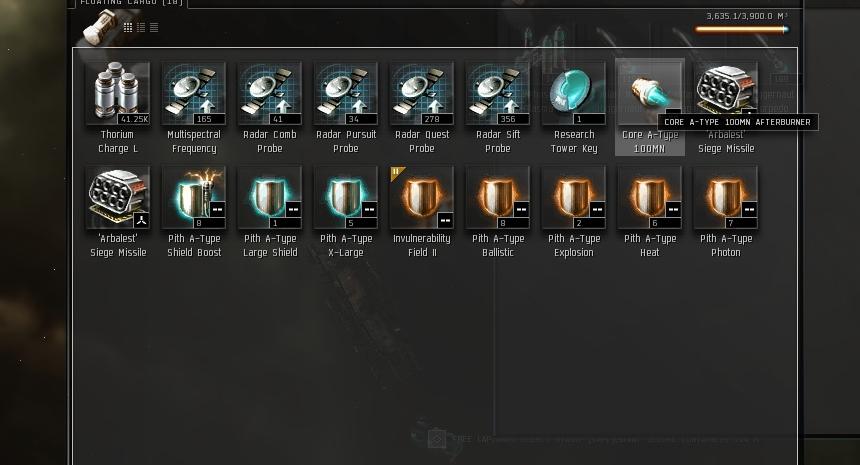Click the Floating Cargo tab header
The width and height of the screenshot is (860, 465).
131,3
